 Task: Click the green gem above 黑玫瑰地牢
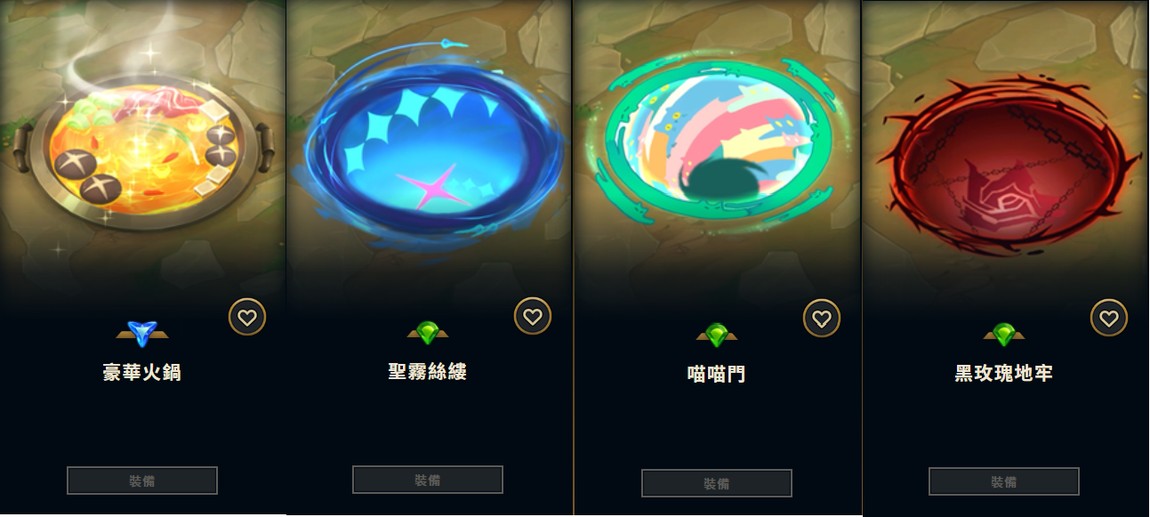coord(1004,334)
